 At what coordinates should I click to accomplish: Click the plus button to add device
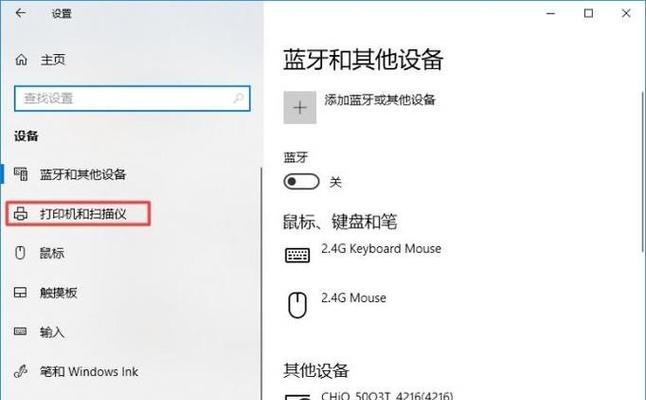[x=300, y=108]
